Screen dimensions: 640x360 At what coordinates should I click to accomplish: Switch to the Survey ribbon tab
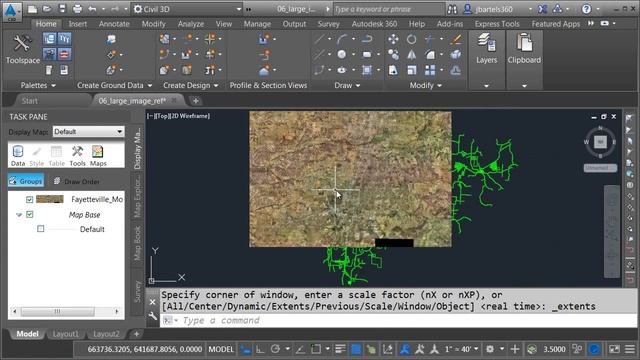pyautogui.click(x=329, y=24)
